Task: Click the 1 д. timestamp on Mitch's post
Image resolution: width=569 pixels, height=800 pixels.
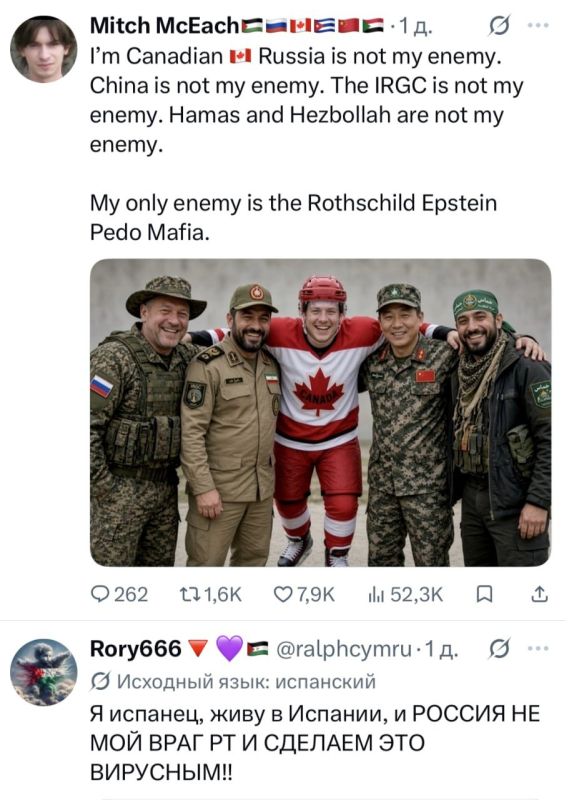Action: pos(415,26)
